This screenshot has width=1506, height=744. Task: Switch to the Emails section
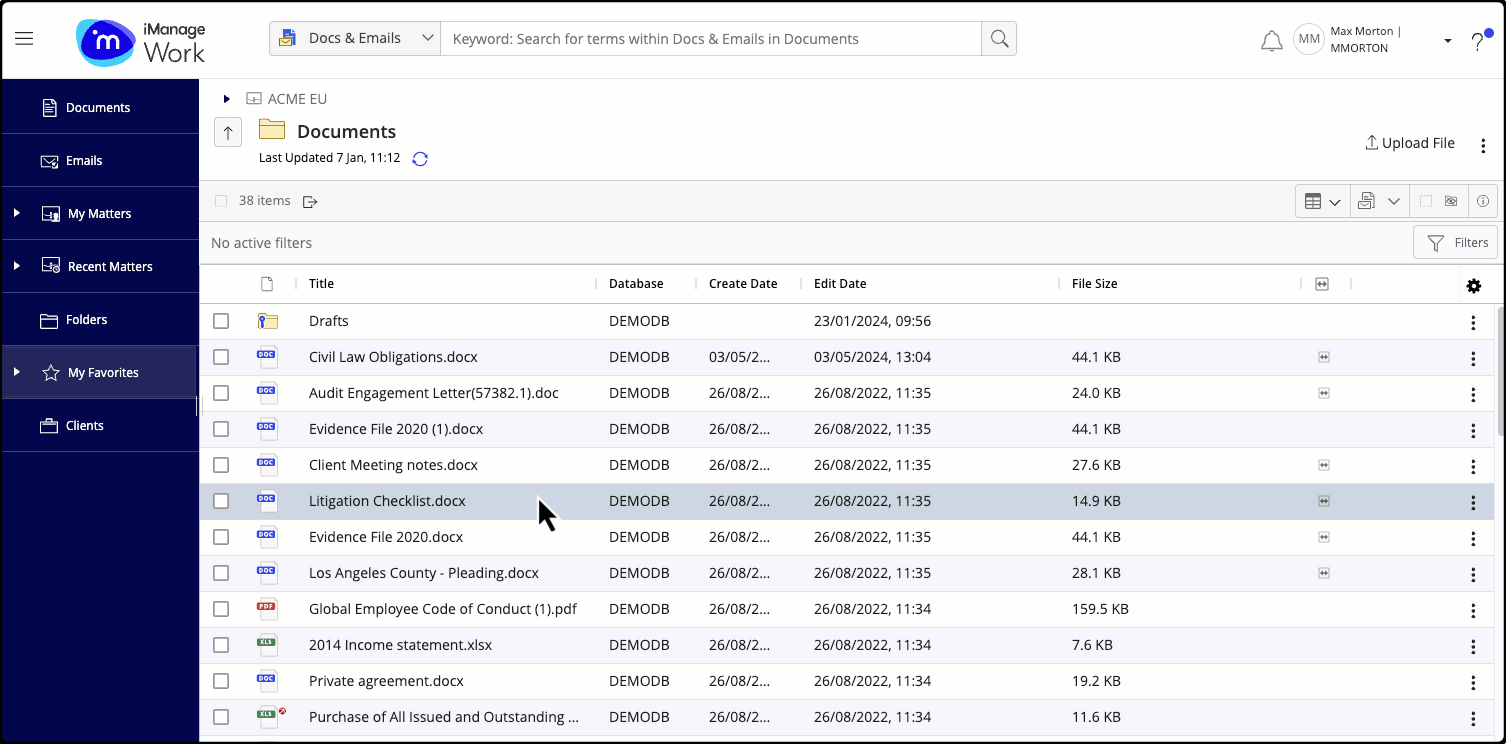point(83,160)
